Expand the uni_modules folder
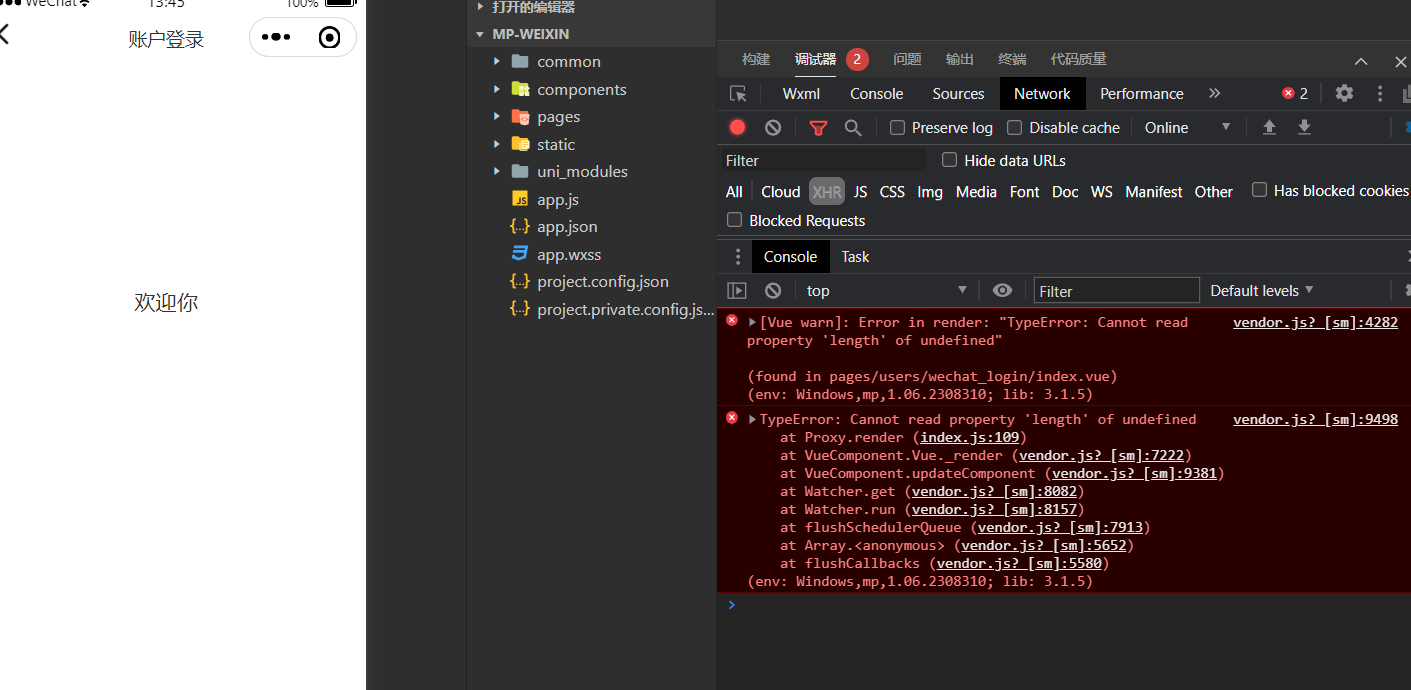The height and width of the screenshot is (690, 1411). click(x=497, y=171)
